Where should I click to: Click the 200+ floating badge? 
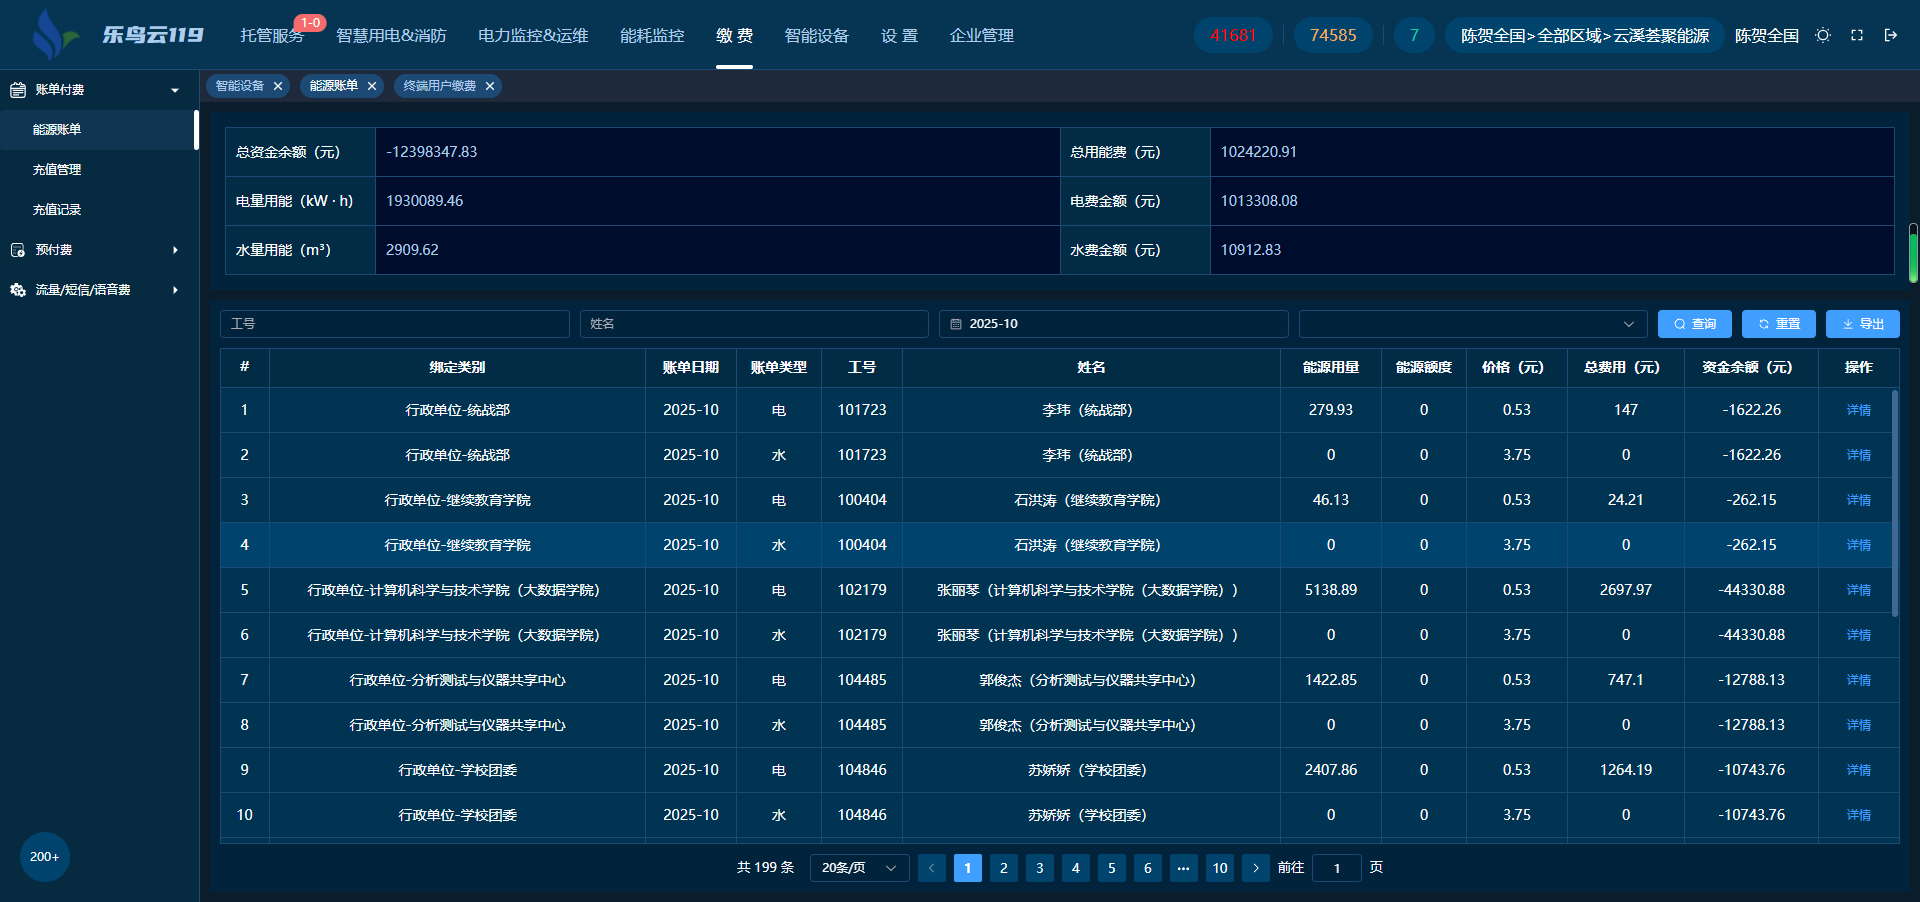click(44, 857)
